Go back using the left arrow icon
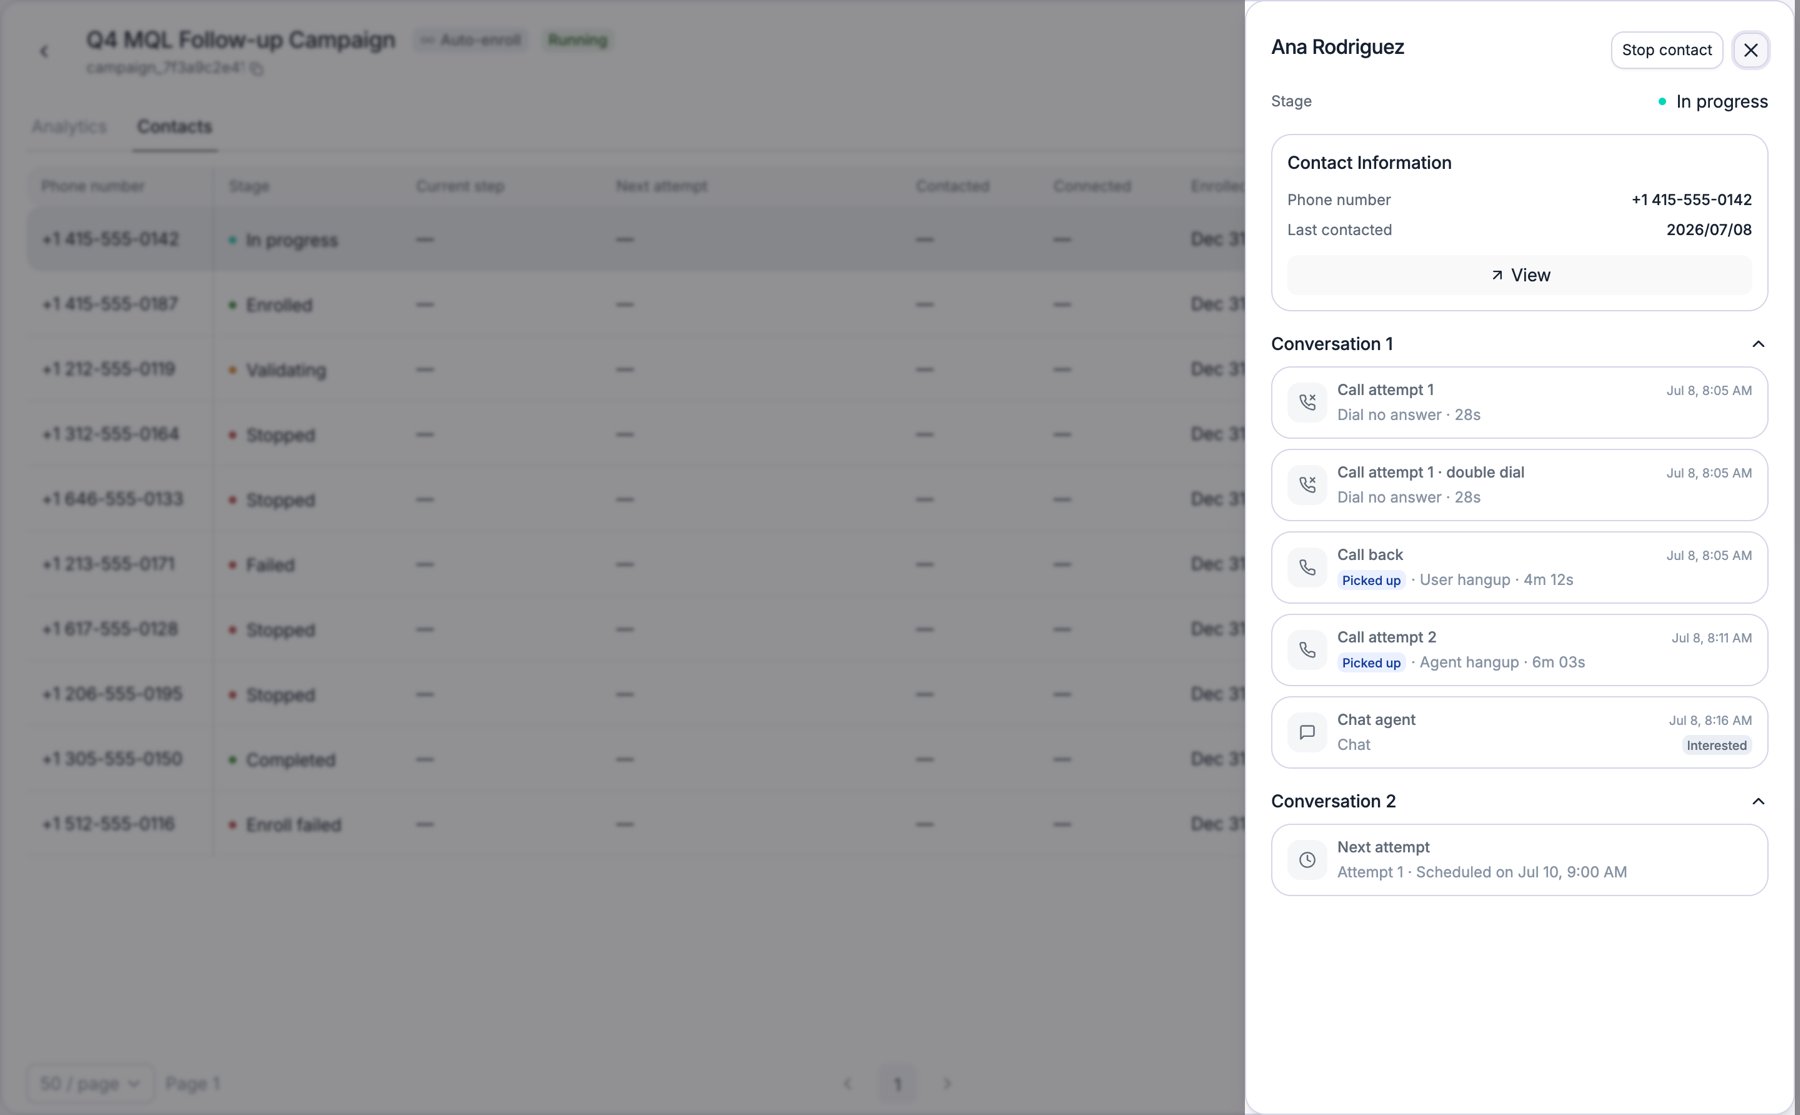 click(x=44, y=51)
